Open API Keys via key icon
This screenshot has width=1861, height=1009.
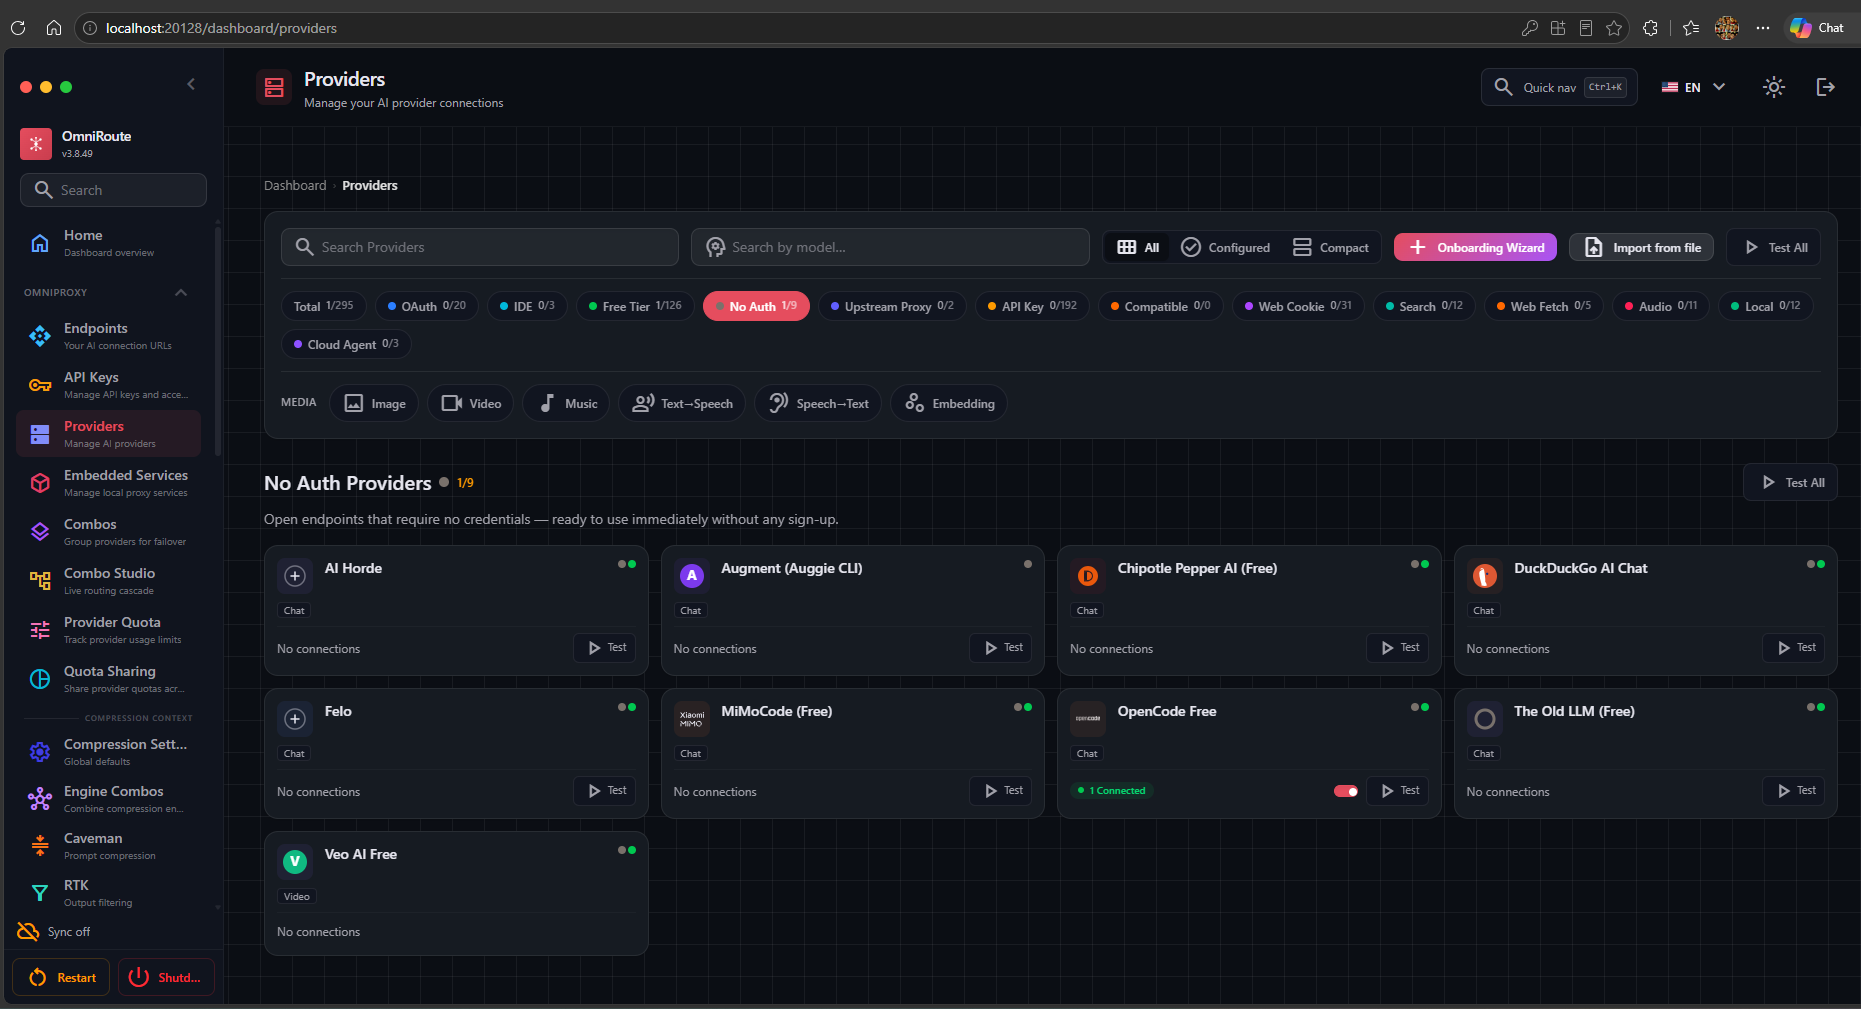click(x=40, y=385)
